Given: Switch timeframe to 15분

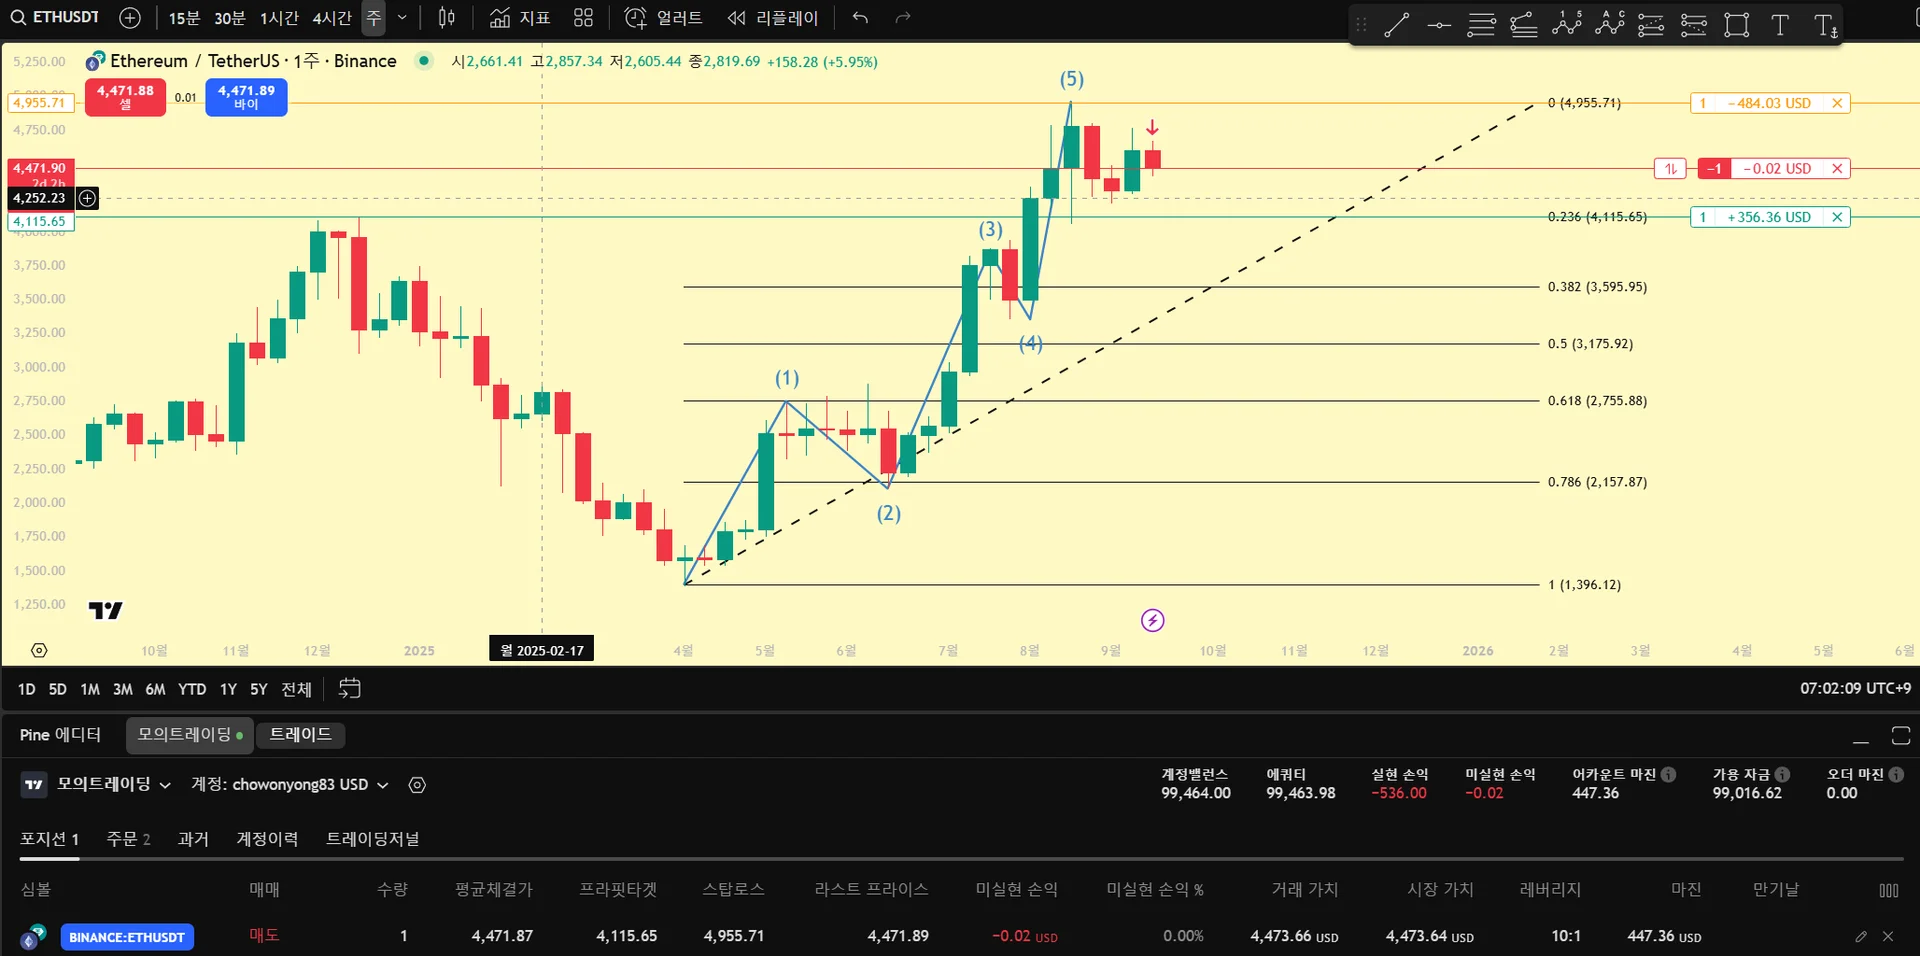Looking at the screenshot, I should (x=184, y=17).
